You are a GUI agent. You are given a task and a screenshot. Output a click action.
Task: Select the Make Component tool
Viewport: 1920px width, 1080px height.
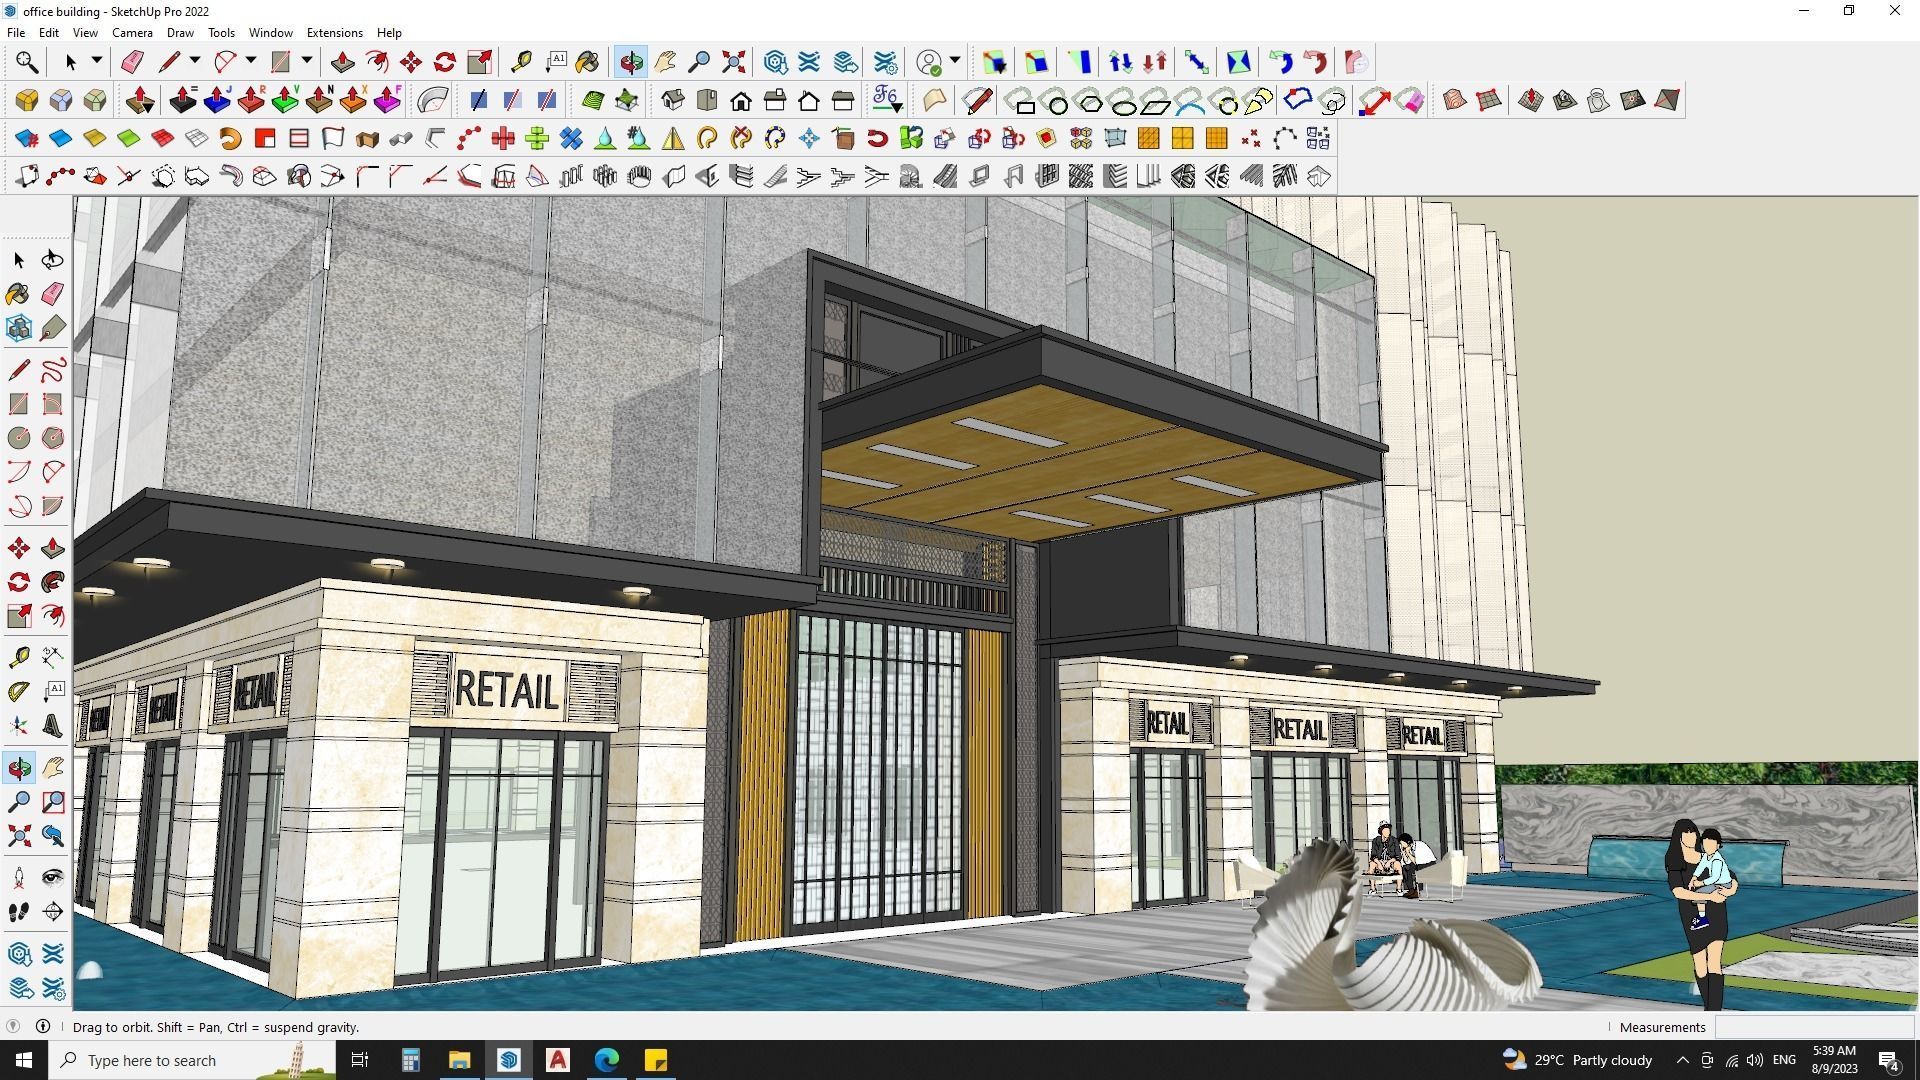(x=19, y=328)
